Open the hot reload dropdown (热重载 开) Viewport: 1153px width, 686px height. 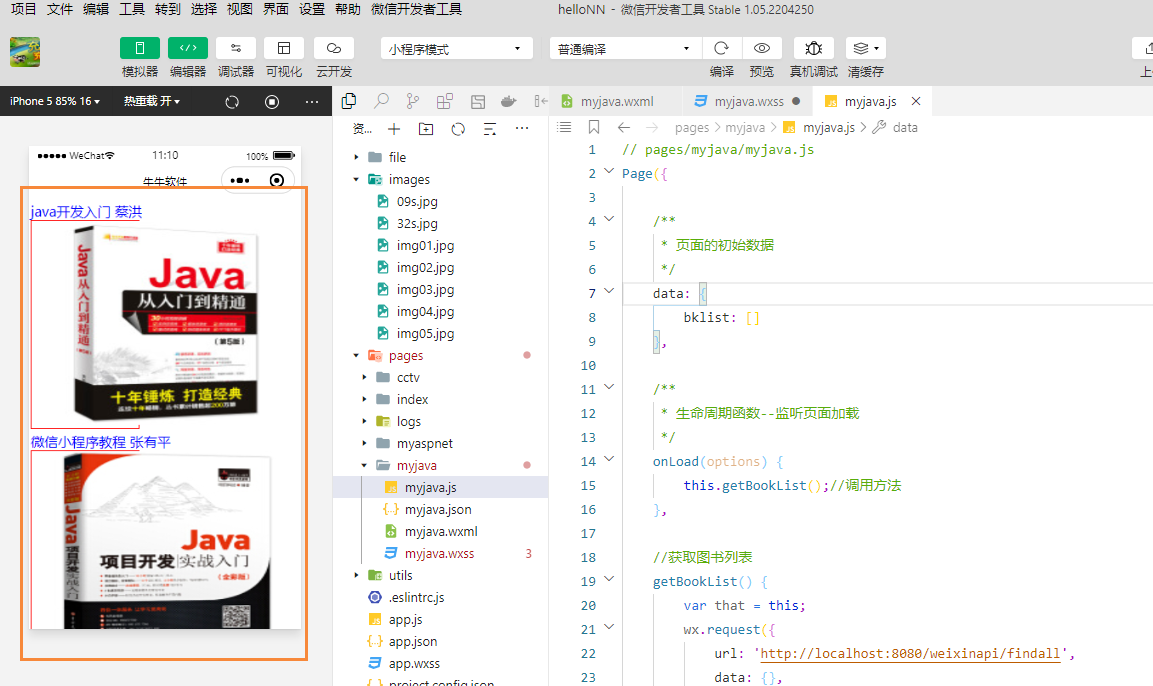click(x=151, y=101)
